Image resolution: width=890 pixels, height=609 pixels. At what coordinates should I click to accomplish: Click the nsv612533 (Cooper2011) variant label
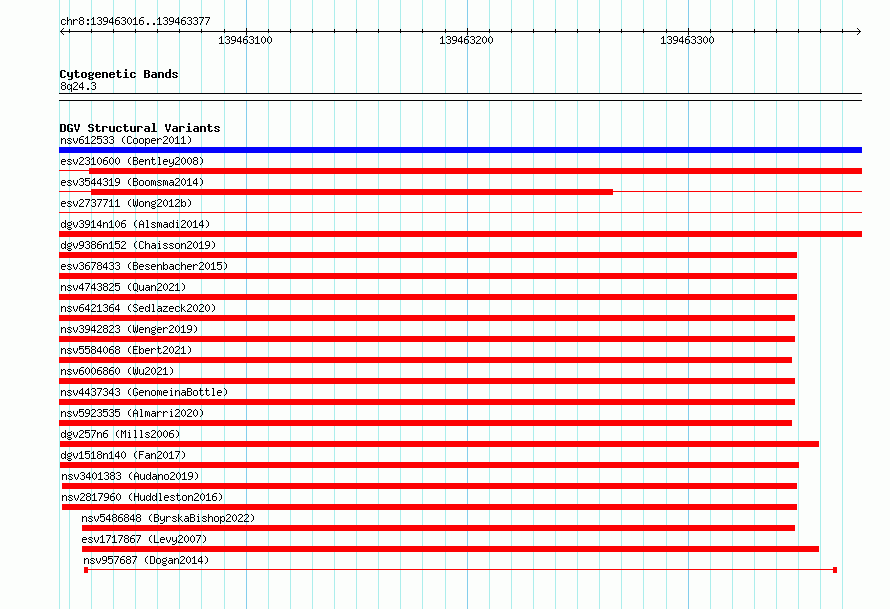point(126,140)
